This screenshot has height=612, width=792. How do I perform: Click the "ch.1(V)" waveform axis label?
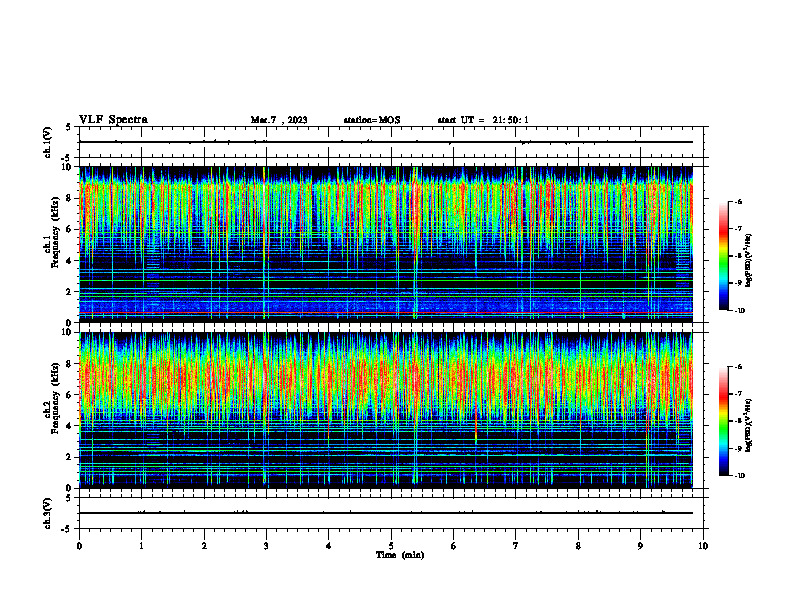(x=48, y=142)
